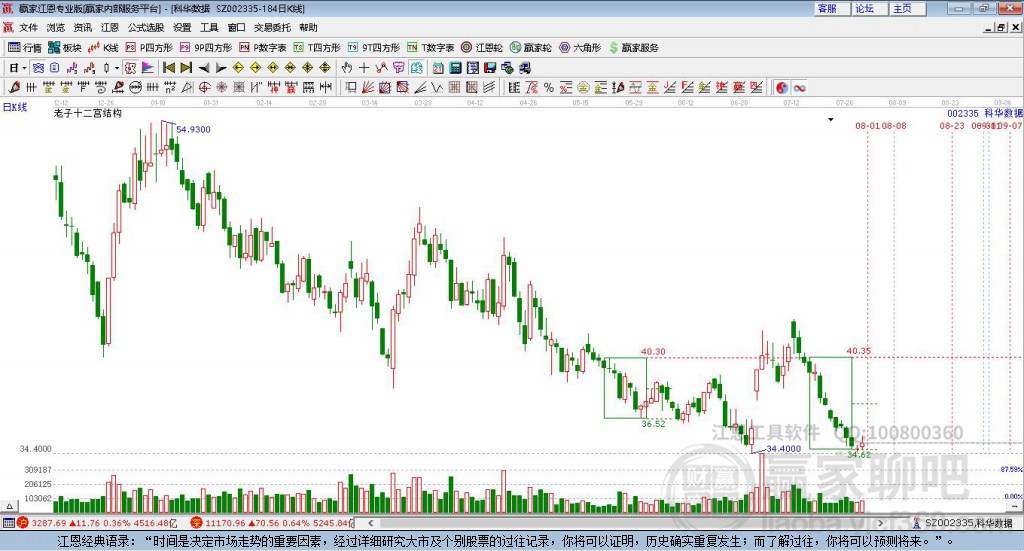The image size is (1024, 551).
Task: Click the percent sign tool icon
Action: pyautogui.click(x=549, y=87)
